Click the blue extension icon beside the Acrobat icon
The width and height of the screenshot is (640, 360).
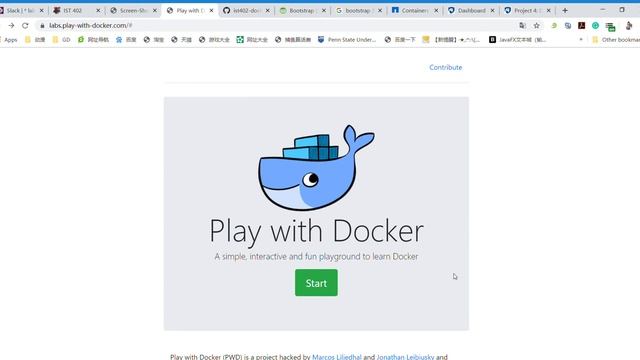568,25
